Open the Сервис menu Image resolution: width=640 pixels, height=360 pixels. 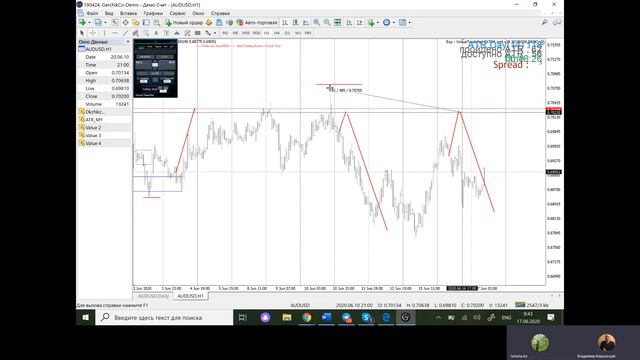click(178, 13)
